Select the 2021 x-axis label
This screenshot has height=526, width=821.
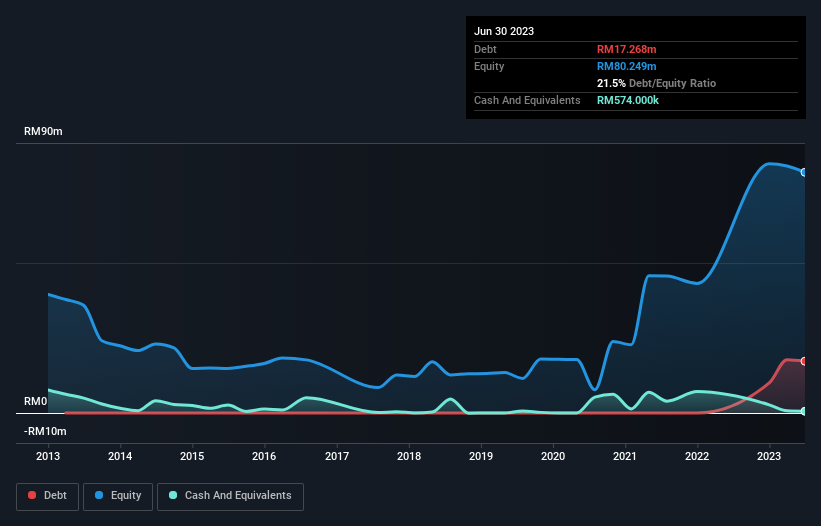(626, 456)
